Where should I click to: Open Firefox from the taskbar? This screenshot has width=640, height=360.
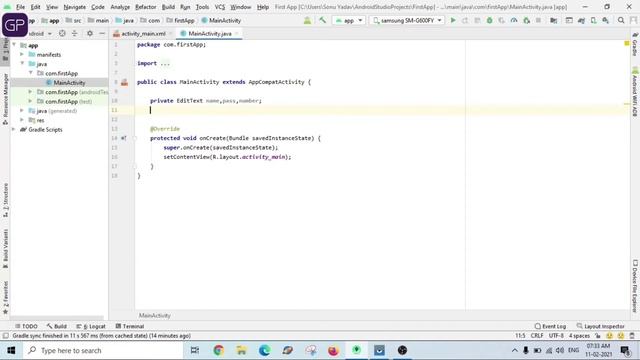click(333, 350)
